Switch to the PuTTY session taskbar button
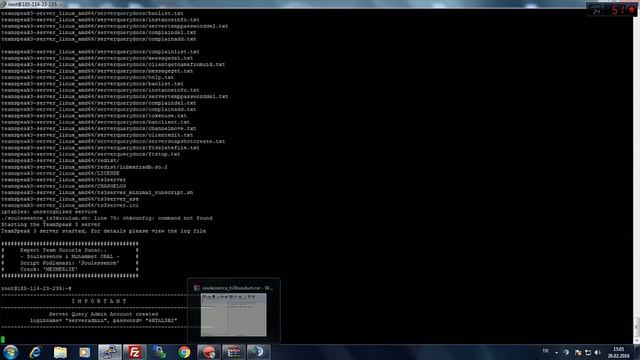Image resolution: width=640 pixels, height=360 pixels. pyautogui.click(x=110, y=352)
